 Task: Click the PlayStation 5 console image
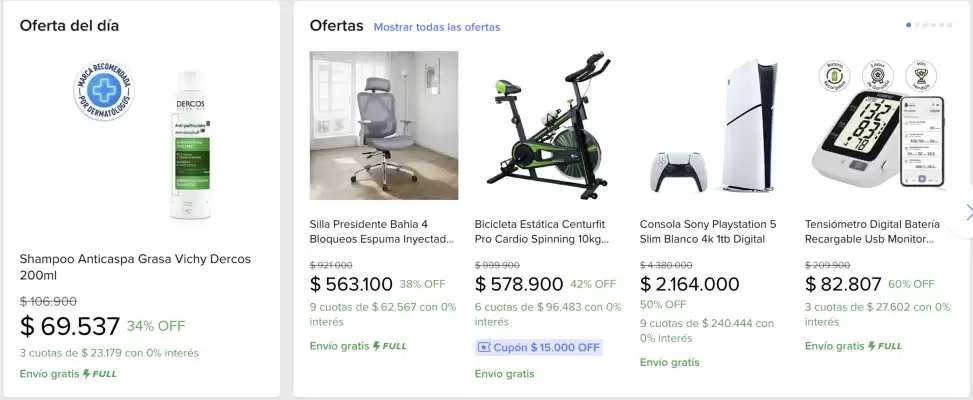[714, 125]
